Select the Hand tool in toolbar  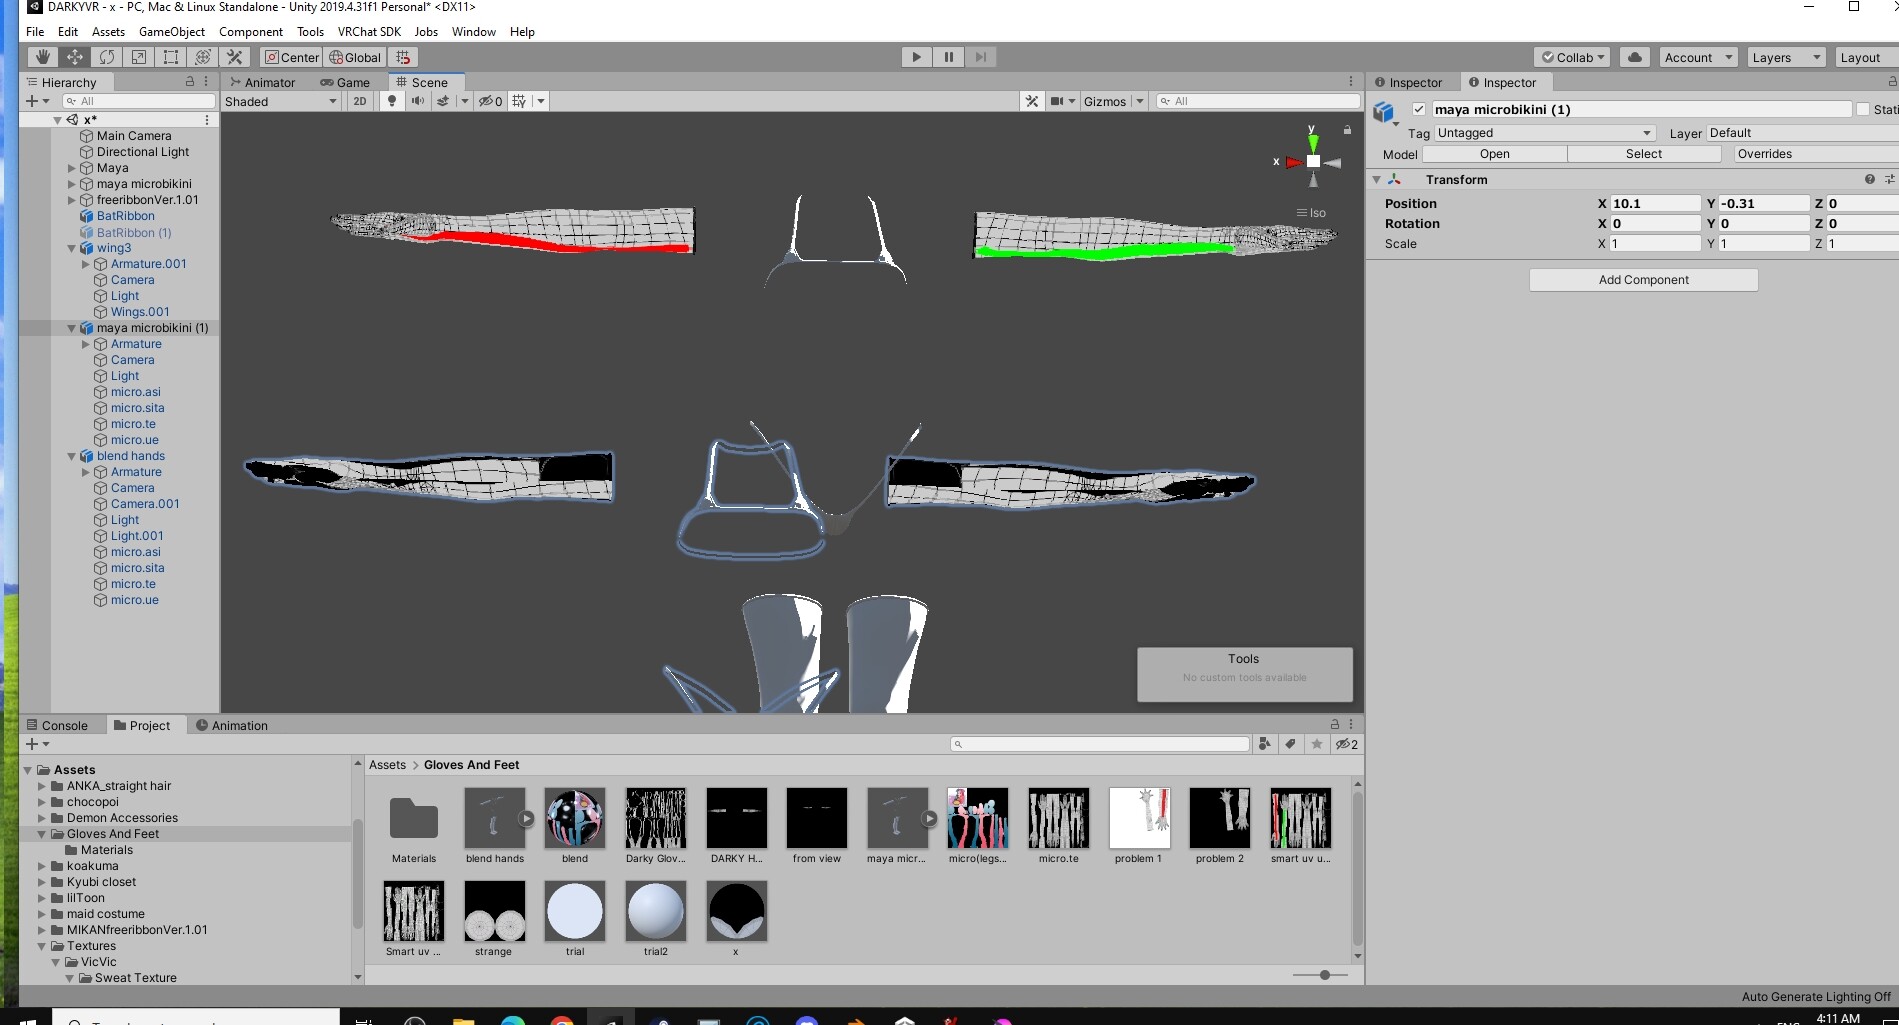click(x=42, y=57)
